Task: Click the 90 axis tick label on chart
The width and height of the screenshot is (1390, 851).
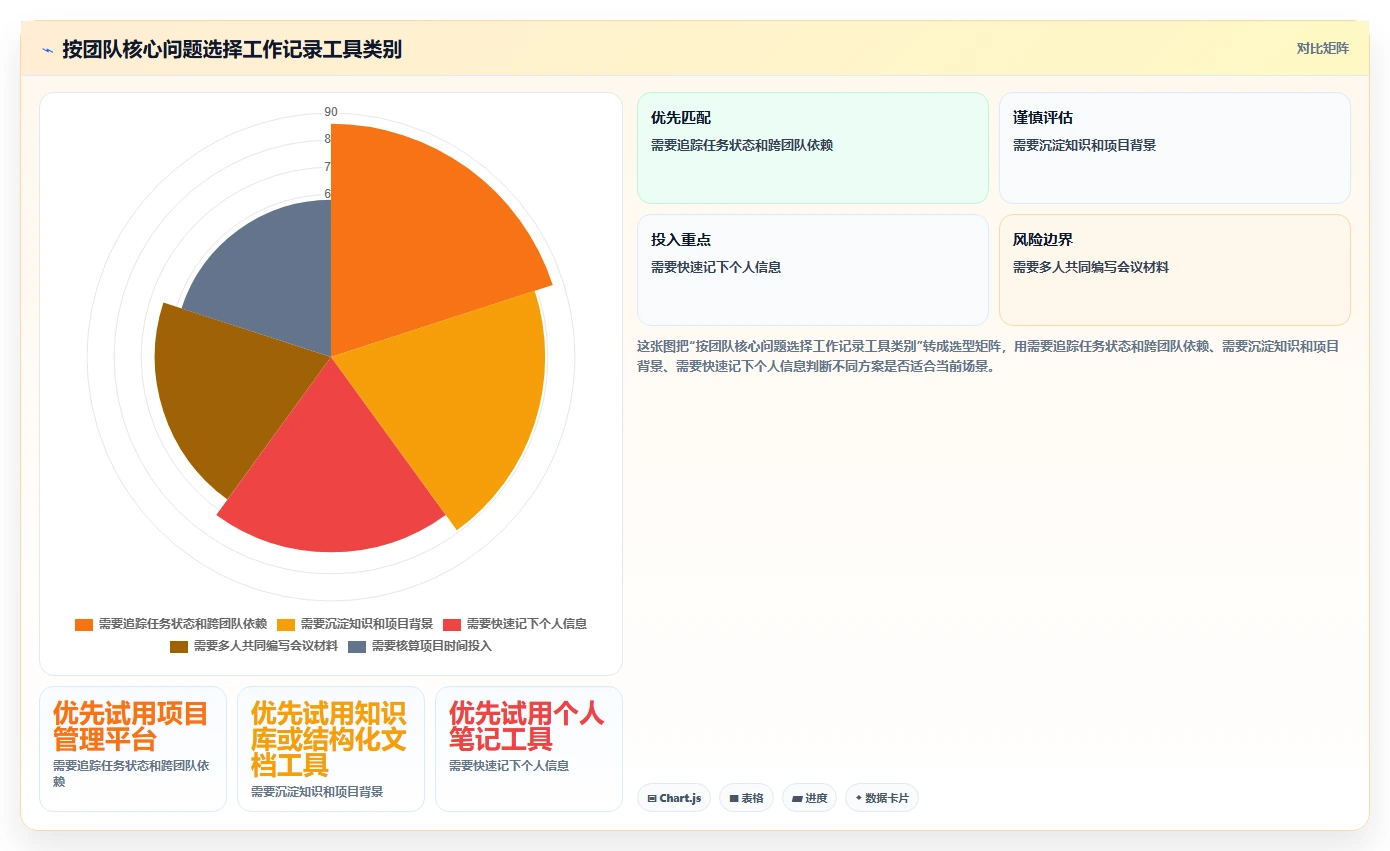Action: [x=331, y=112]
